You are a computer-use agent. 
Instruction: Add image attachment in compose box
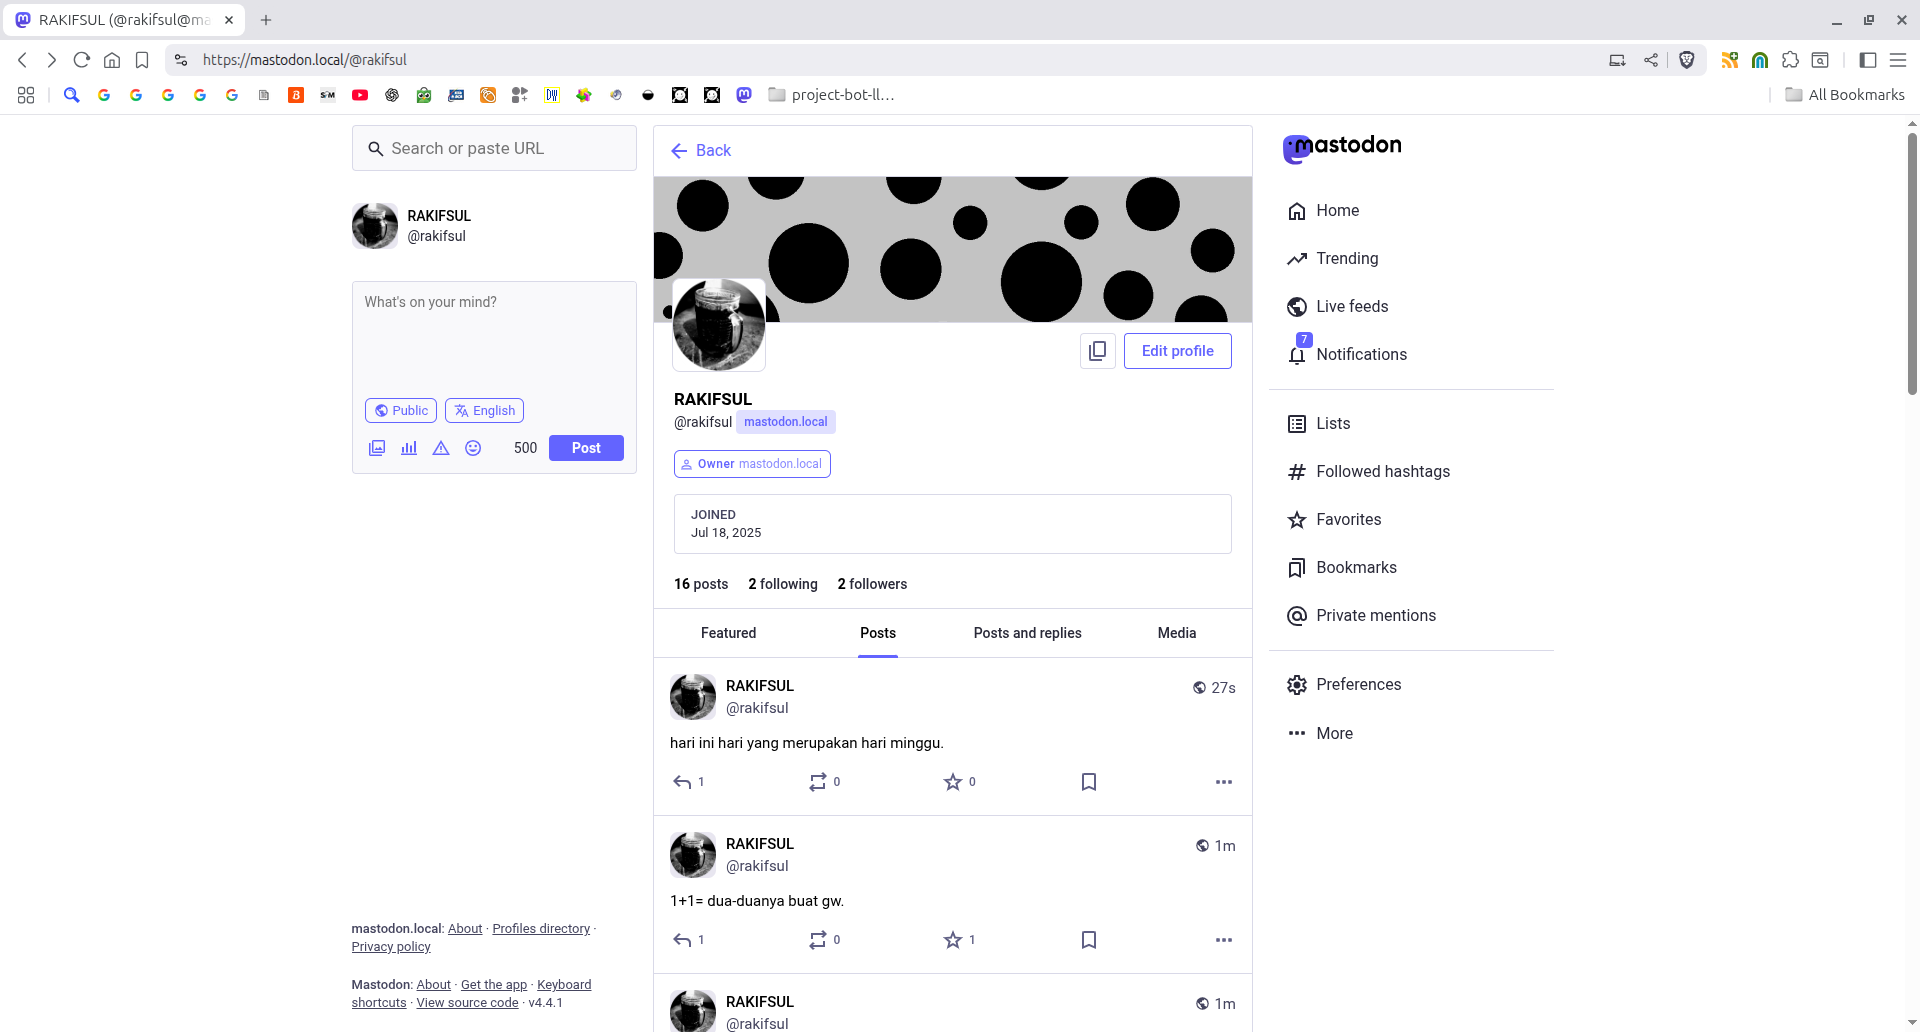pyautogui.click(x=377, y=448)
